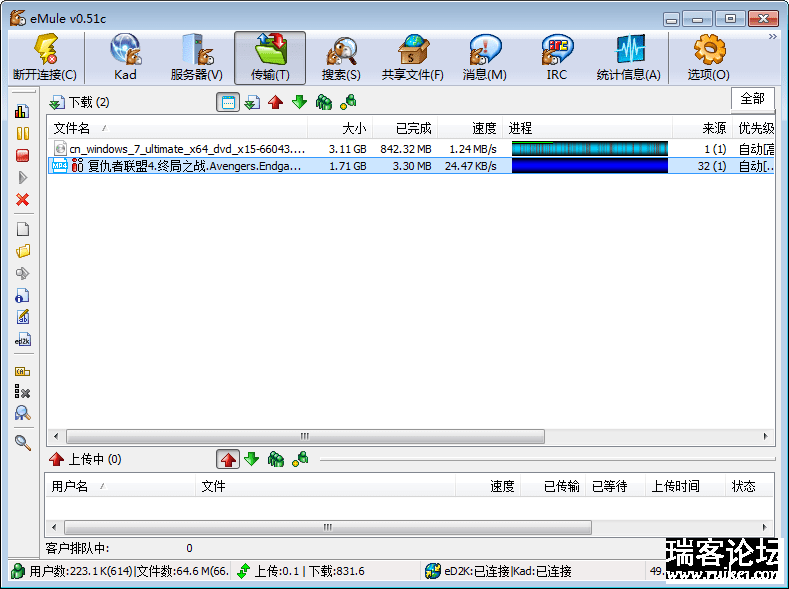Sort downloads by 文件名 column
Screen dimensions: 789x589
click(178, 128)
